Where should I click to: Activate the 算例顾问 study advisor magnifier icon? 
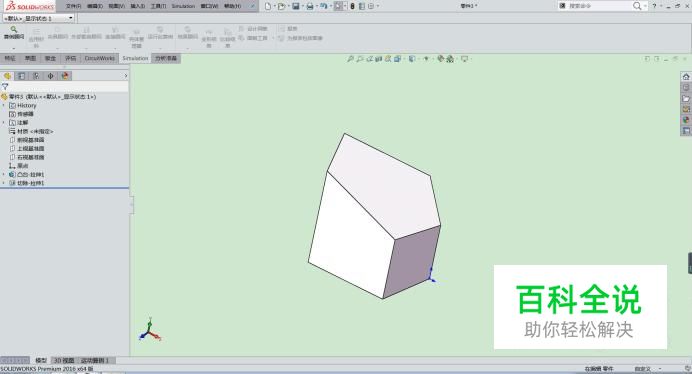coord(14,30)
